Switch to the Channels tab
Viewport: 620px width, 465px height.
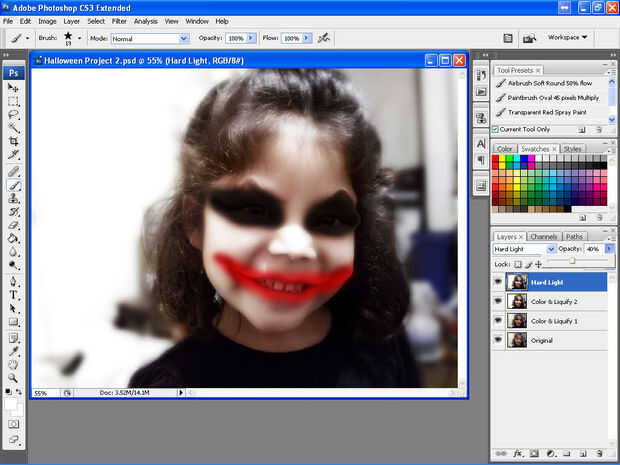pos(544,236)
